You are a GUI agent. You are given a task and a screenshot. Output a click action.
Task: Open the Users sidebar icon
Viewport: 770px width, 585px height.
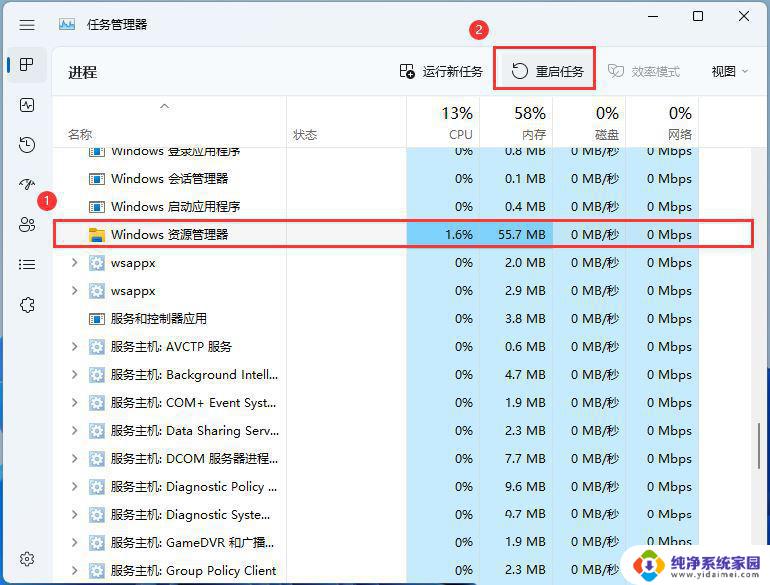pos(27,224)
